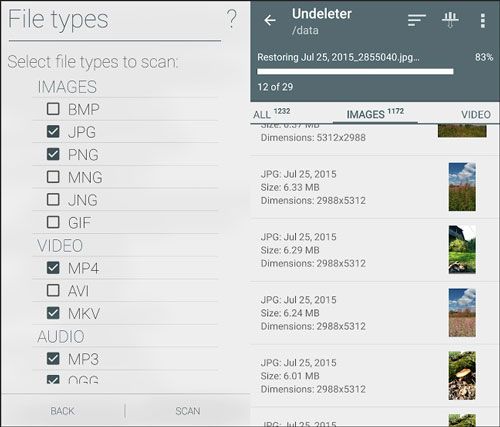Viewport: 500px width, 427px height.
Task: Enable the MNG checkbox
Action: (x=53, y=177)
